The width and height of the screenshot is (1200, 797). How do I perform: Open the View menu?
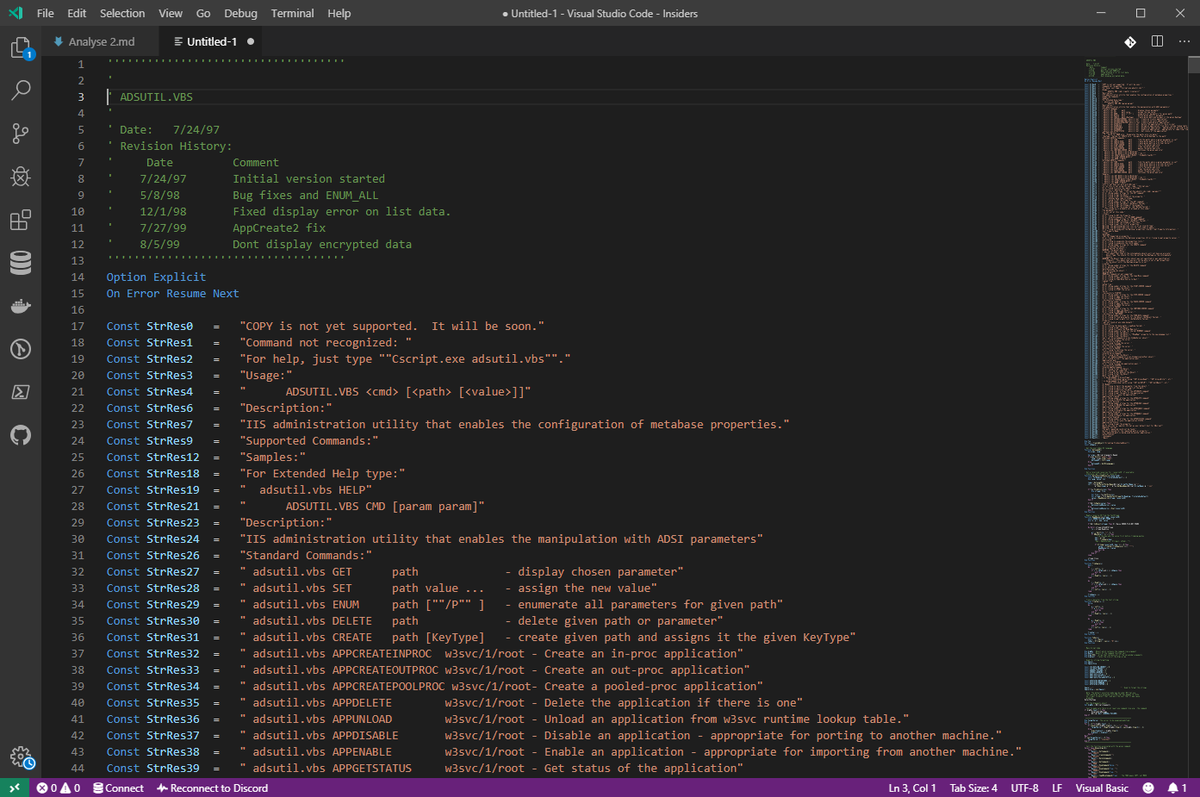pos(170,13)
